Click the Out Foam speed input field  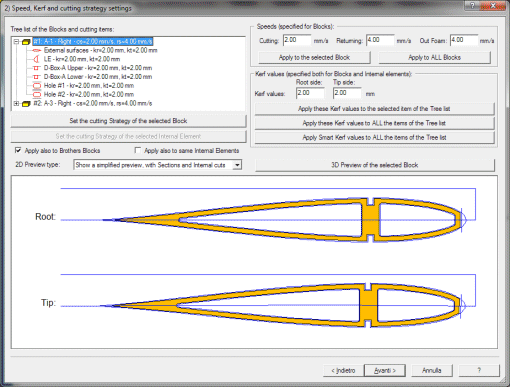(x=464, y=40)
